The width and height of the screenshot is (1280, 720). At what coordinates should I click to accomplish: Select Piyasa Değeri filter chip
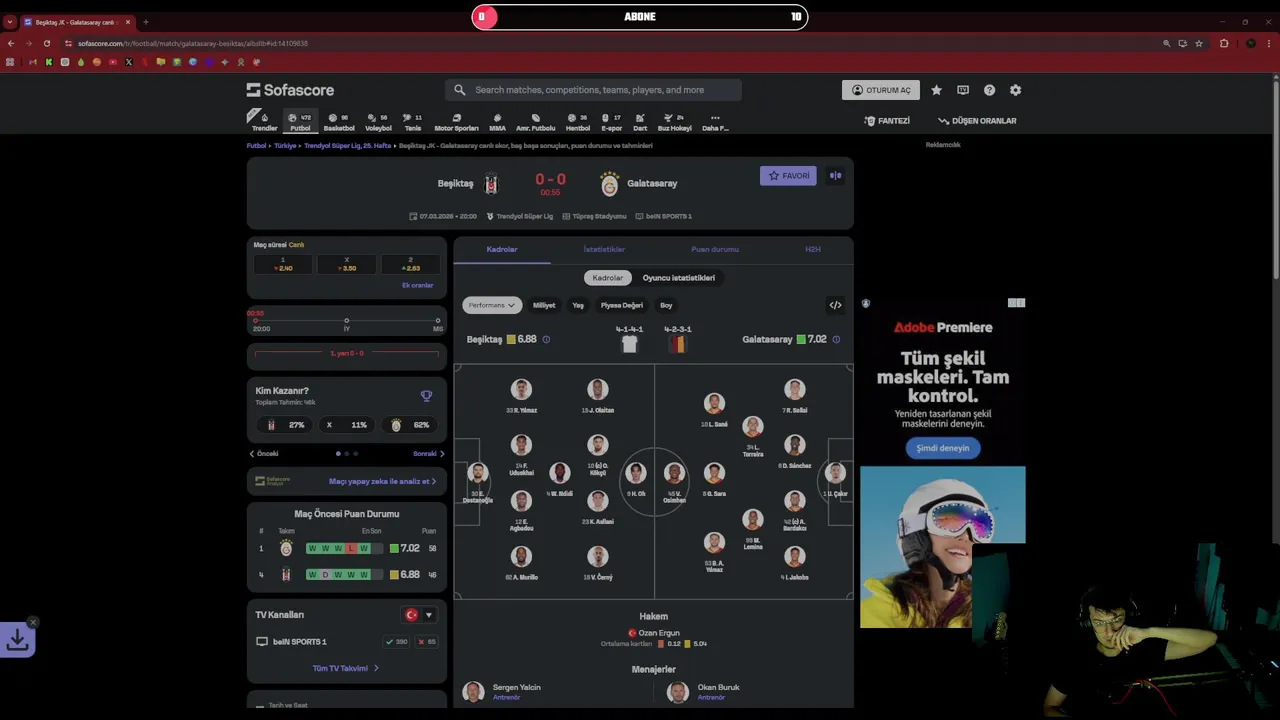622,305
